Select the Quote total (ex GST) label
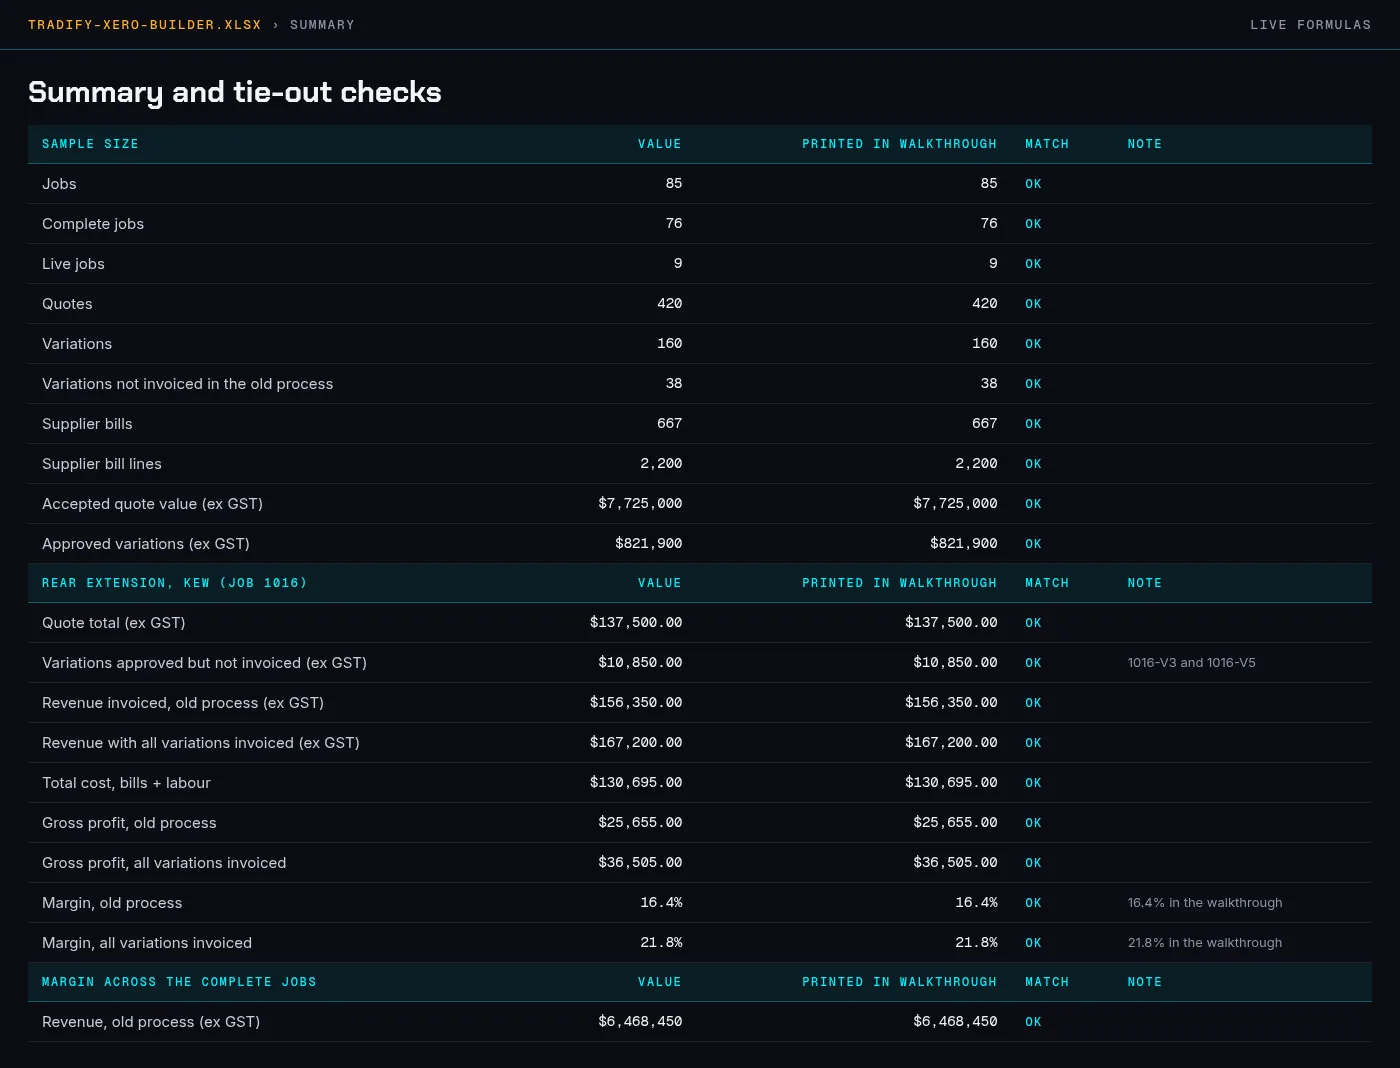Image resolution: width=1400 pixels, height=1068 pixels. (114, 623)
